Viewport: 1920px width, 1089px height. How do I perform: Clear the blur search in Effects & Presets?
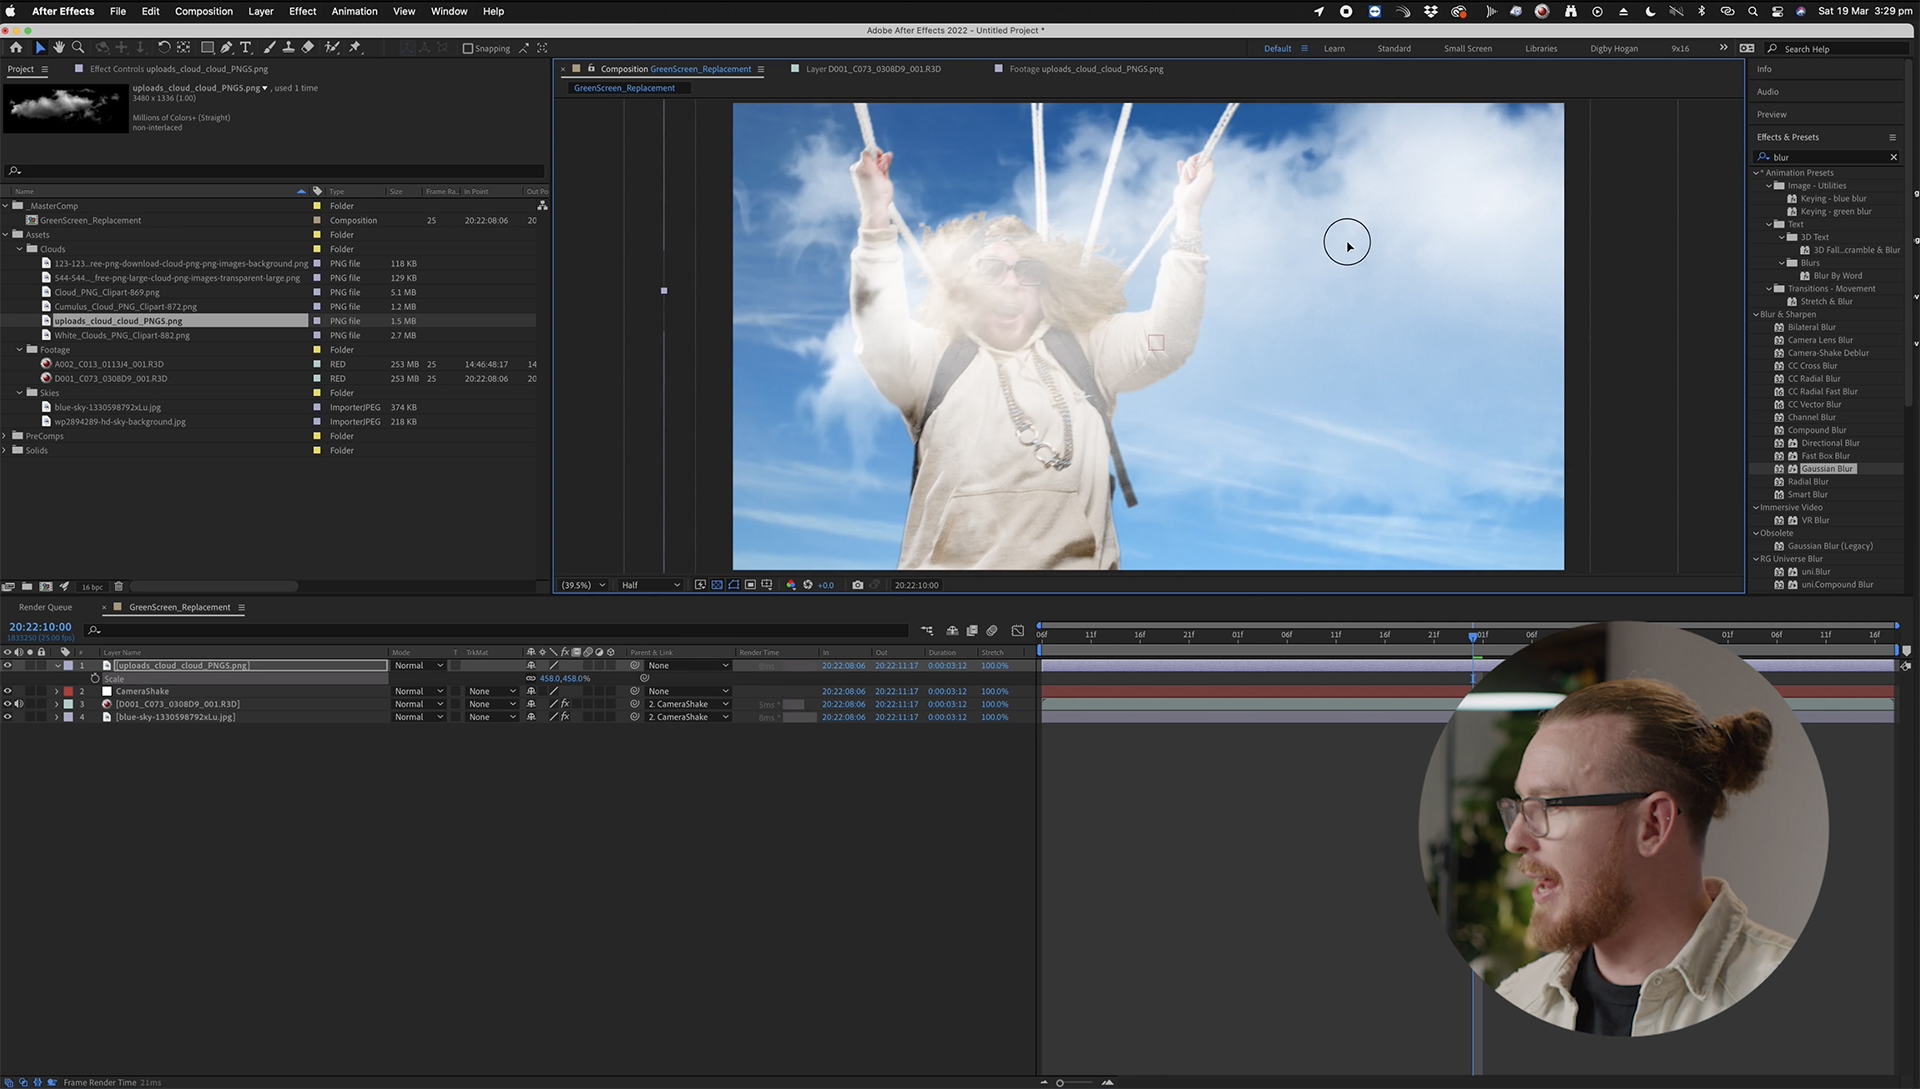1893,157
